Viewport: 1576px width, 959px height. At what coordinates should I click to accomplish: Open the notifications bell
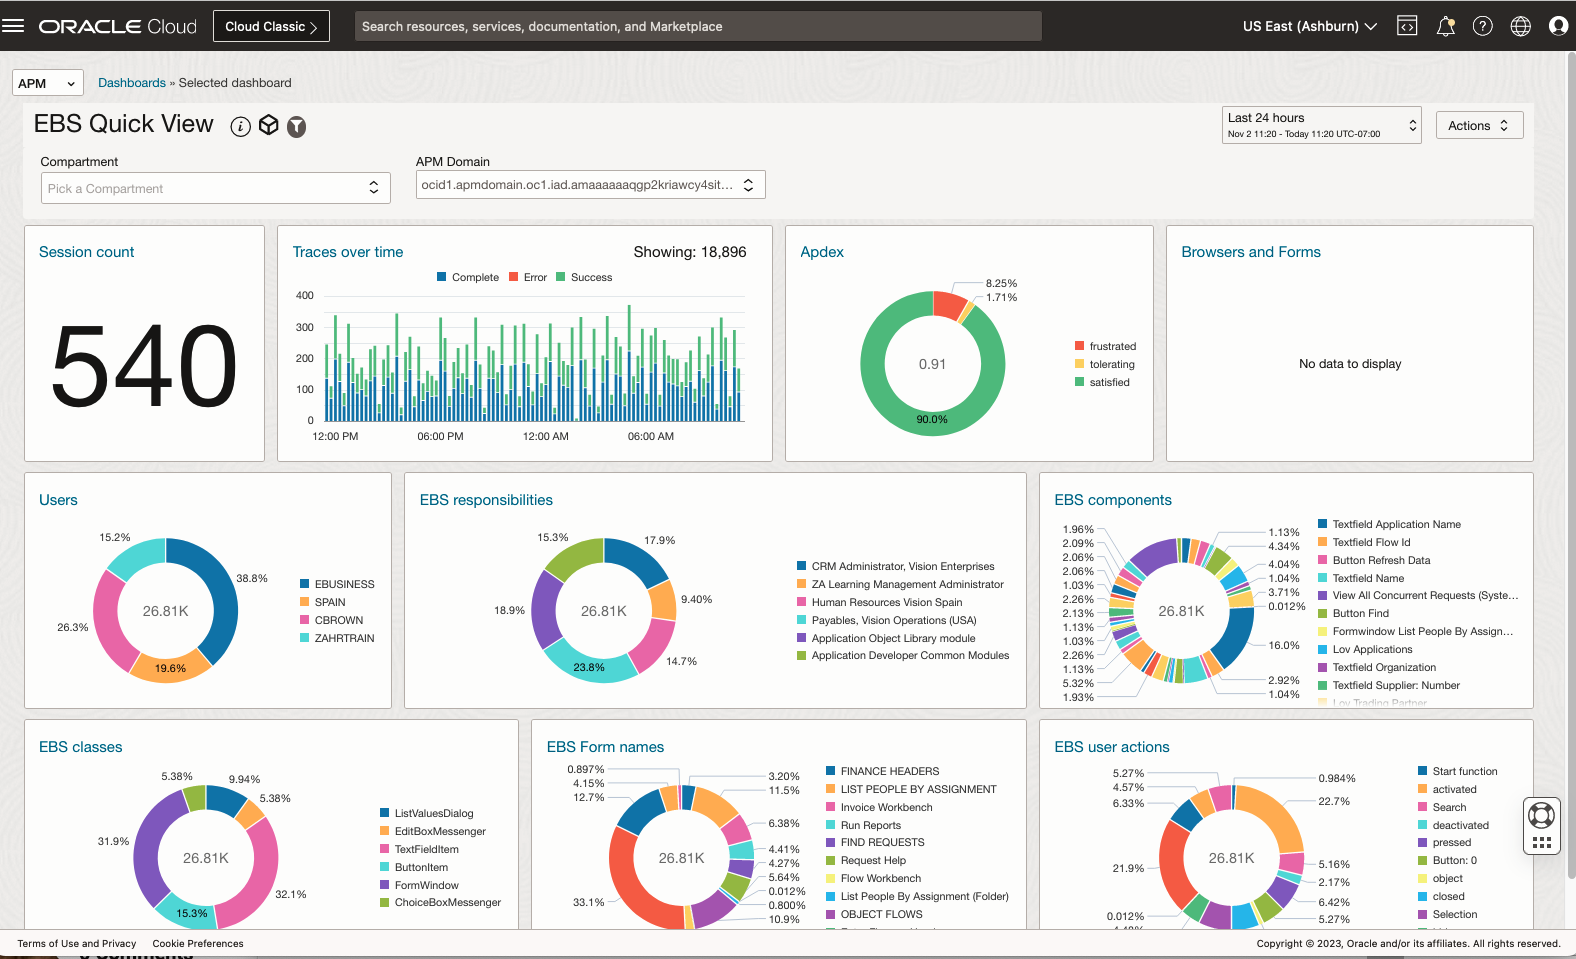click(x=1445, y=26)
